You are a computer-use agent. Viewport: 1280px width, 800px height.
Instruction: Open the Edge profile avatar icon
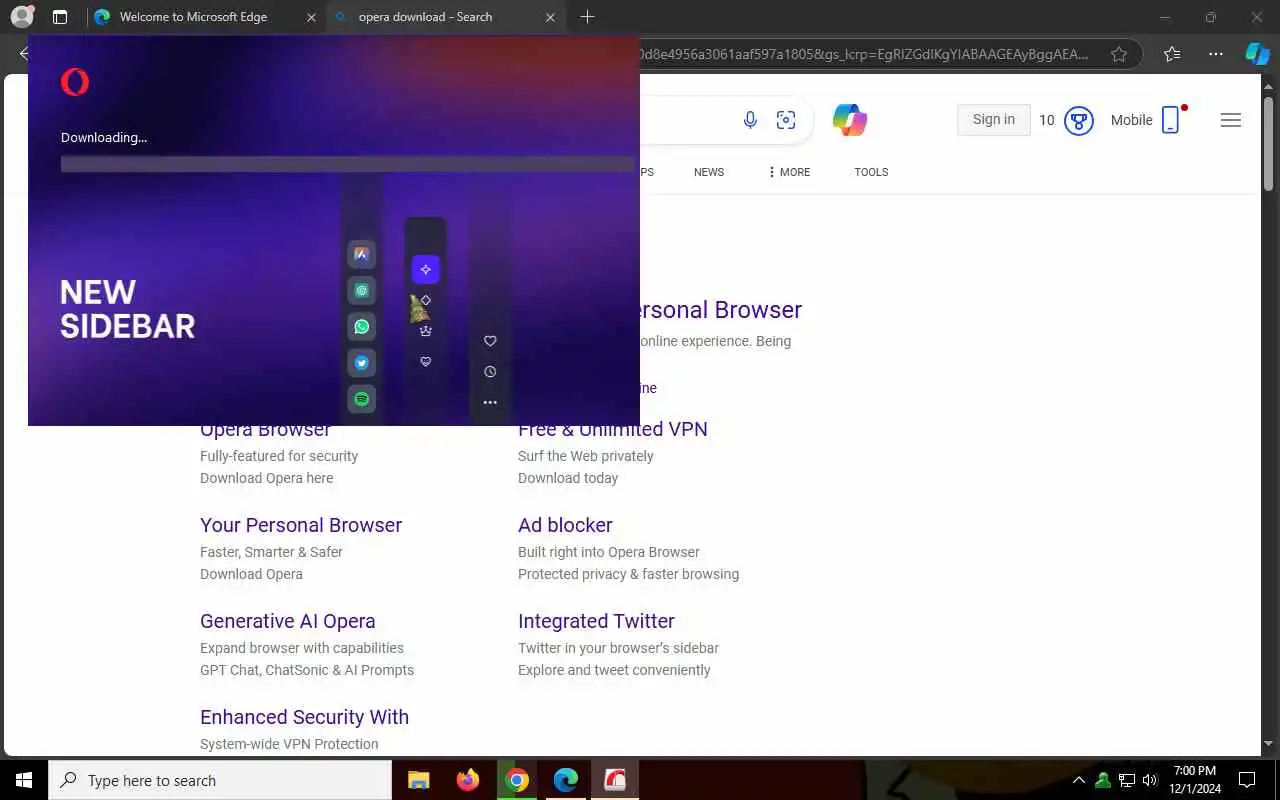point(22,17)
